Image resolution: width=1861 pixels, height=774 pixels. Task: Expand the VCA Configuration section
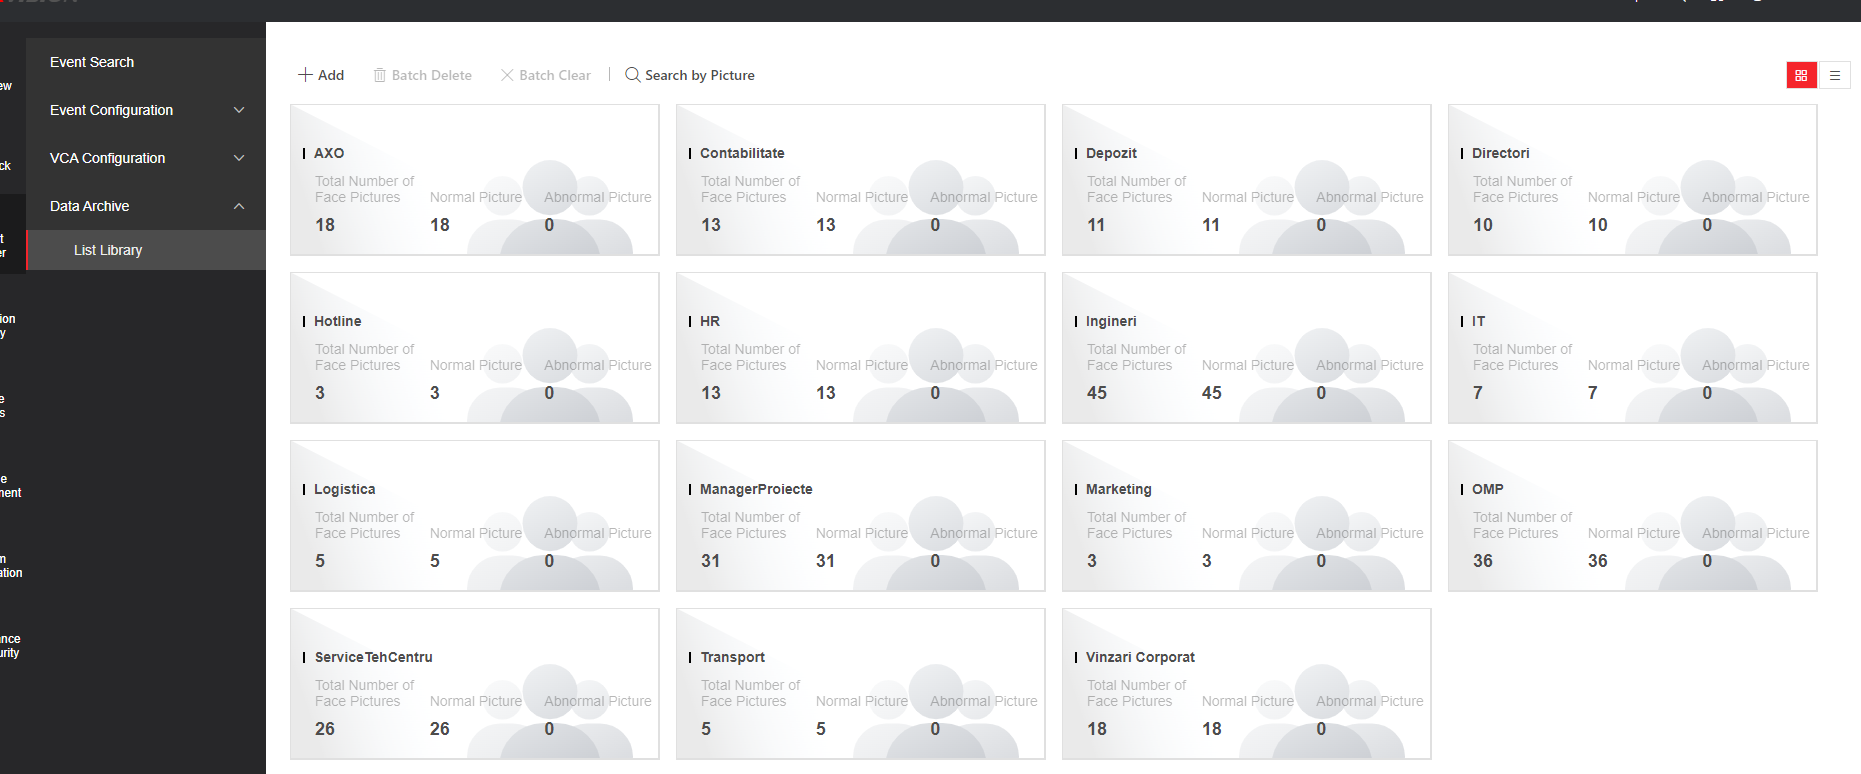coord(239,158)
